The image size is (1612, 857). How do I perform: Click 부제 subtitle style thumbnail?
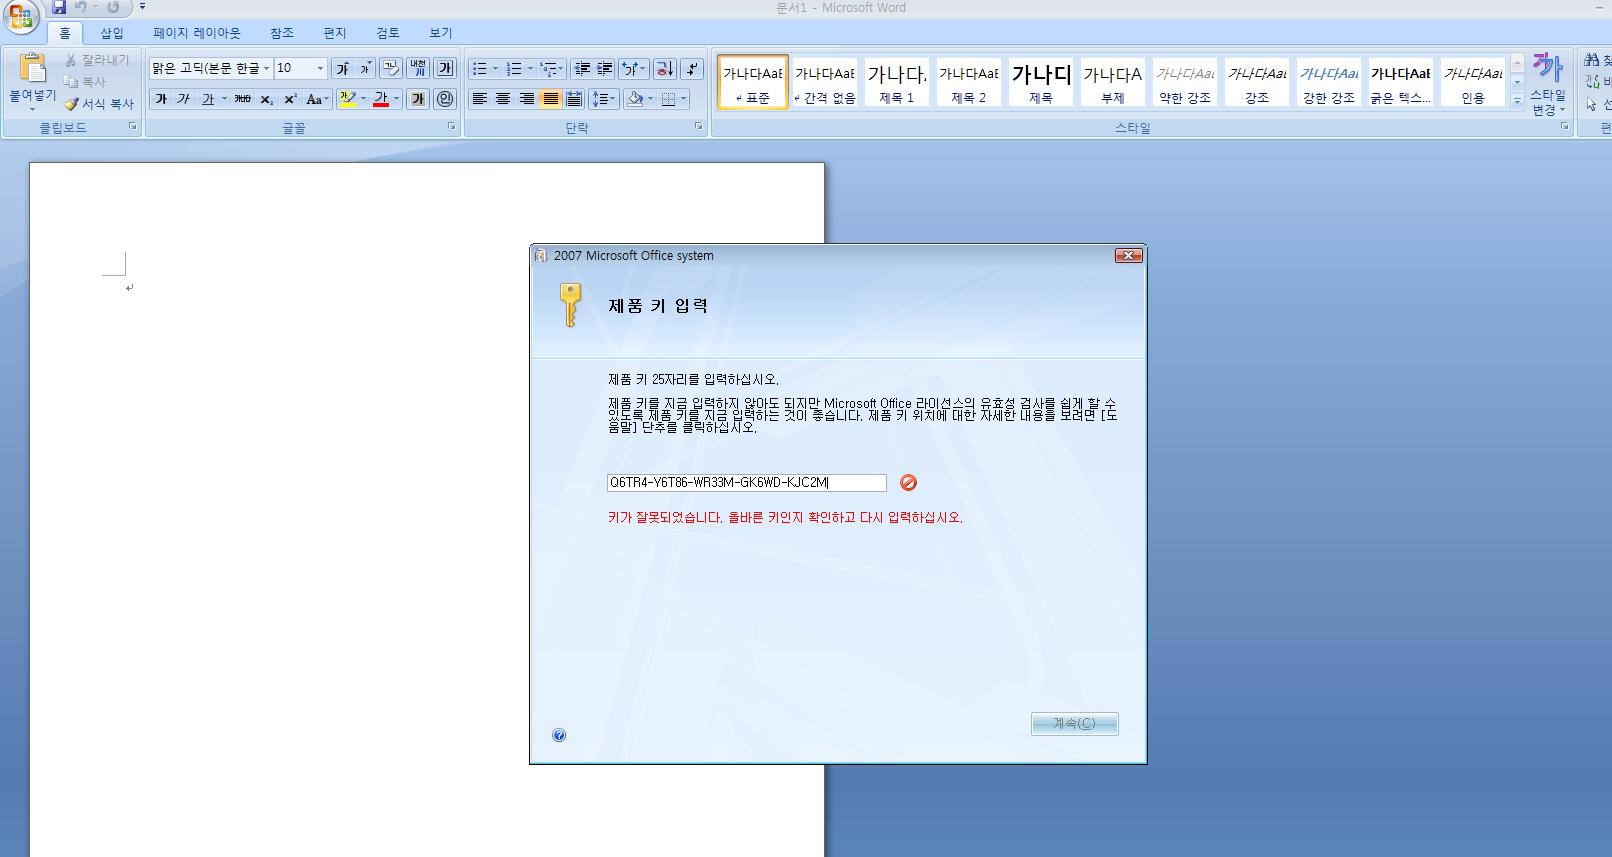click(1112, 82)
